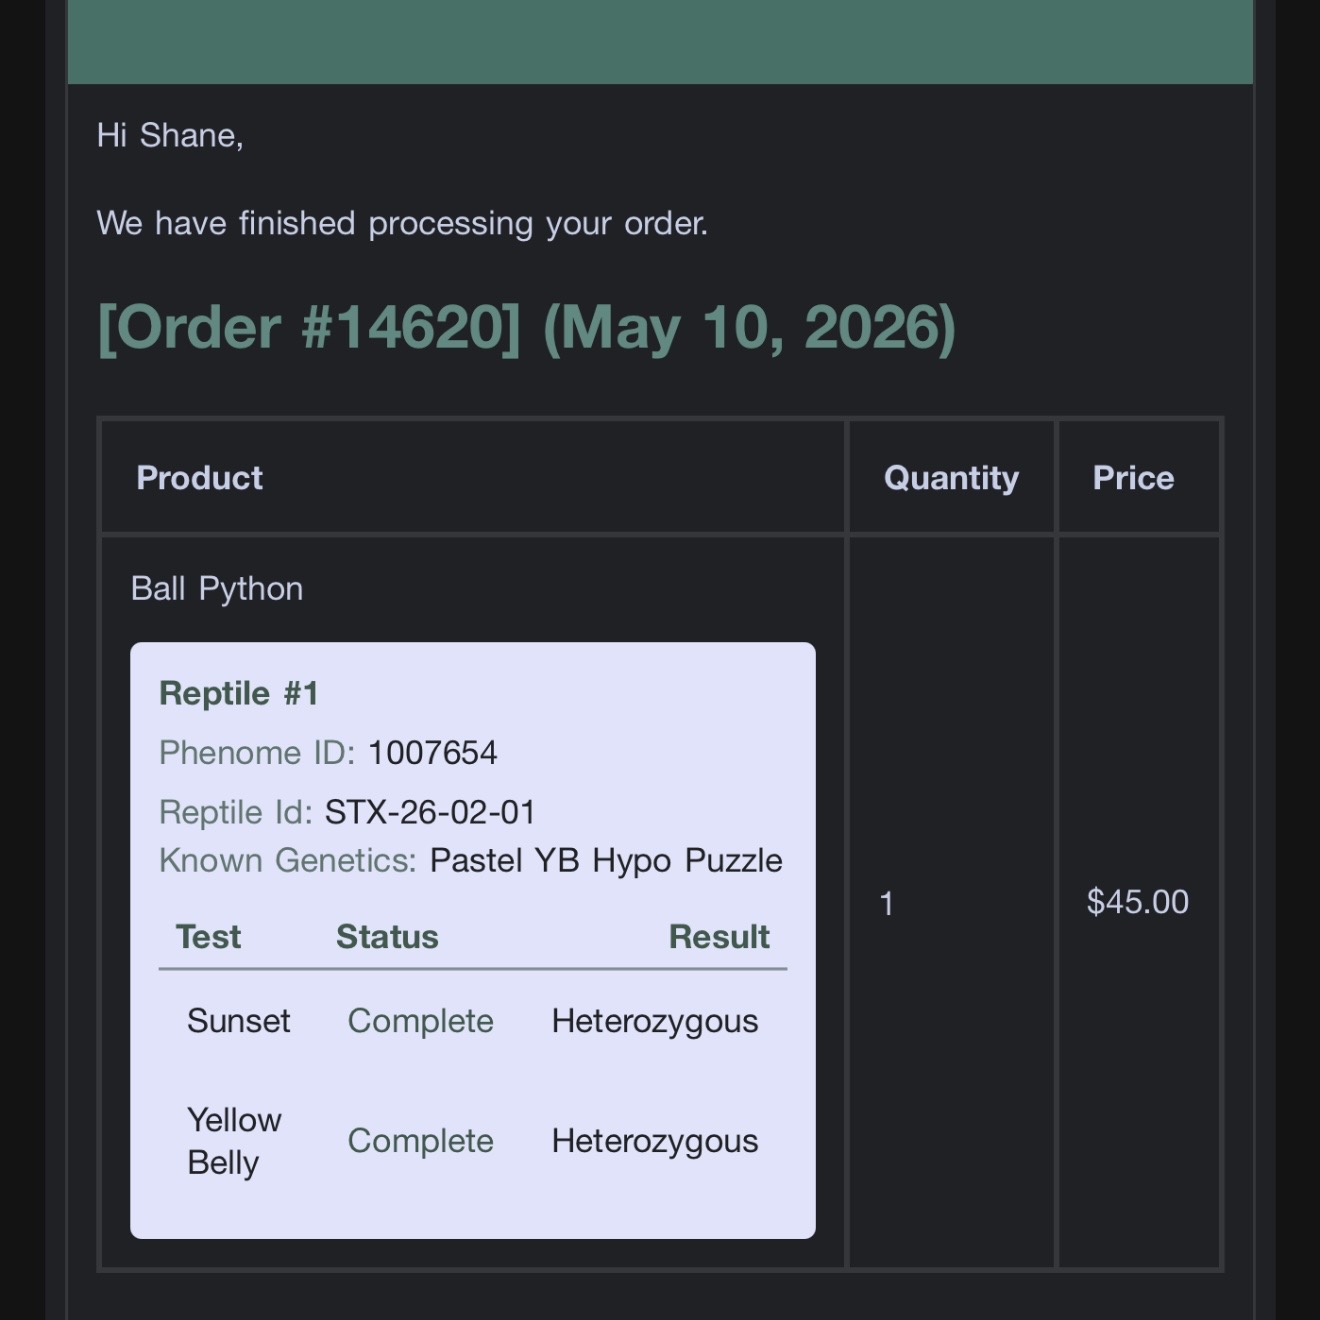The height and width of the screenshot is (1320, 1320).
Task: Select the Phenome ID number 1007654
Action: (432, 753)
